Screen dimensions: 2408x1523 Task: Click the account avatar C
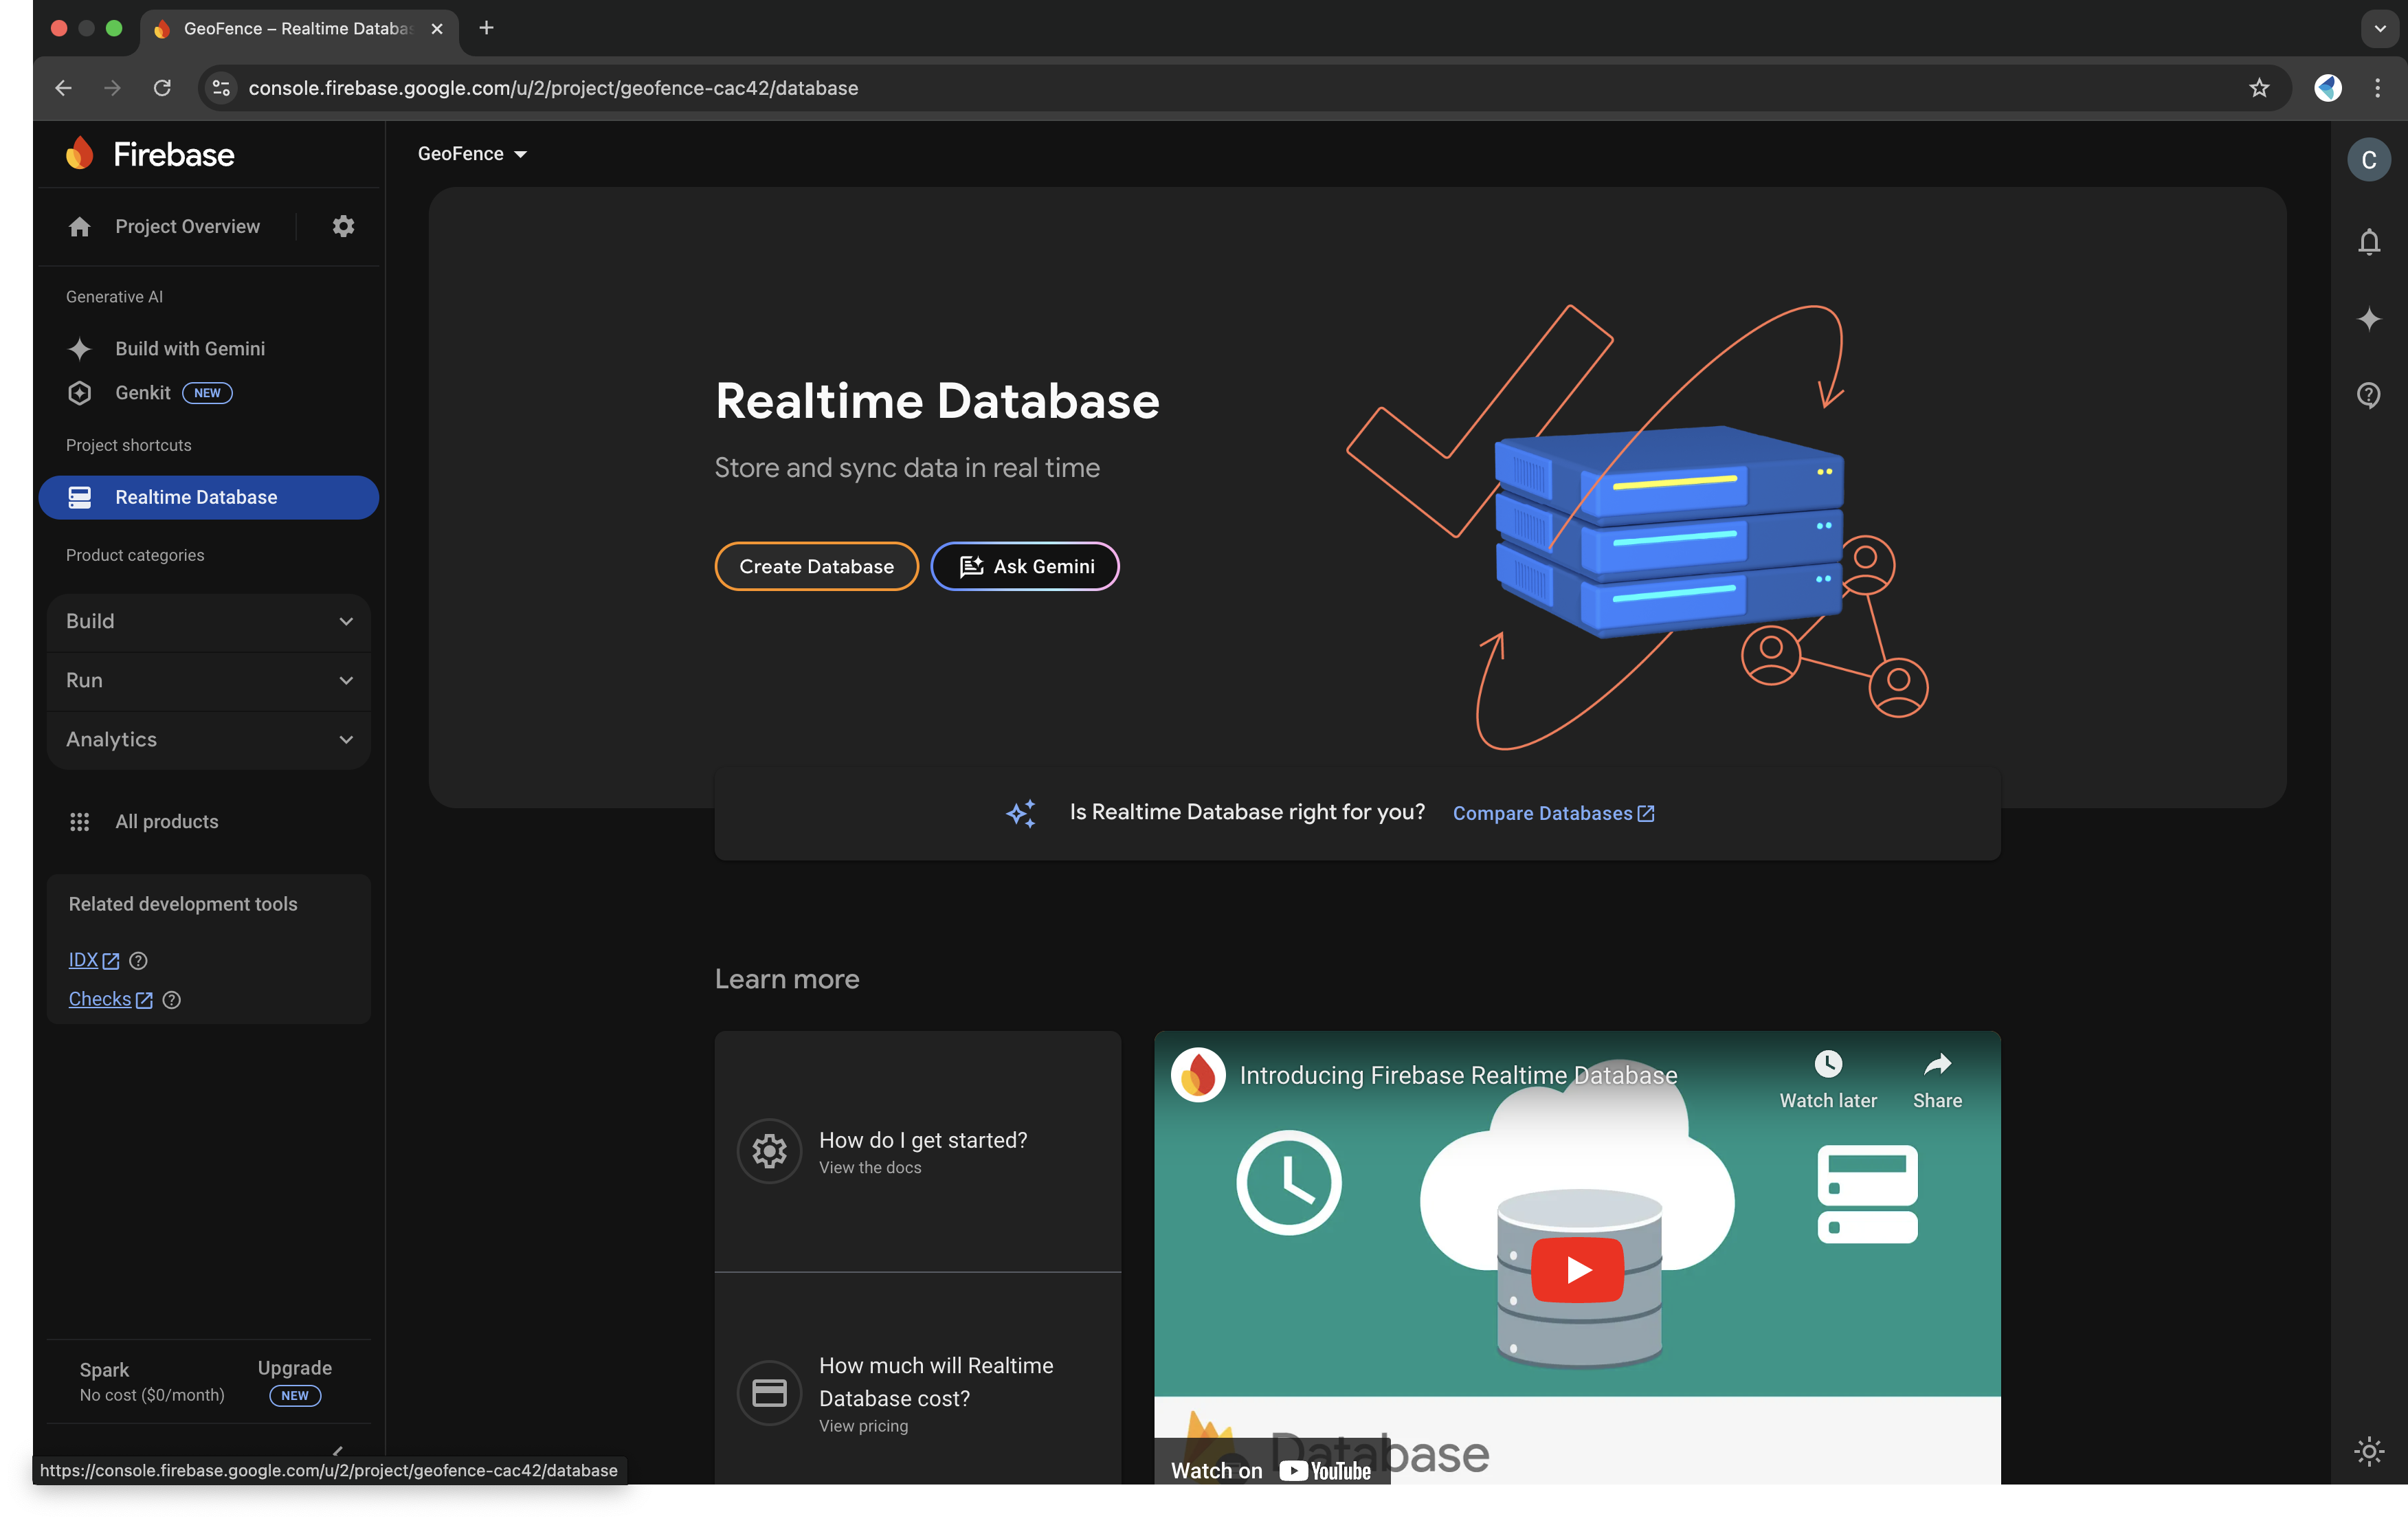coord(2368,160)
